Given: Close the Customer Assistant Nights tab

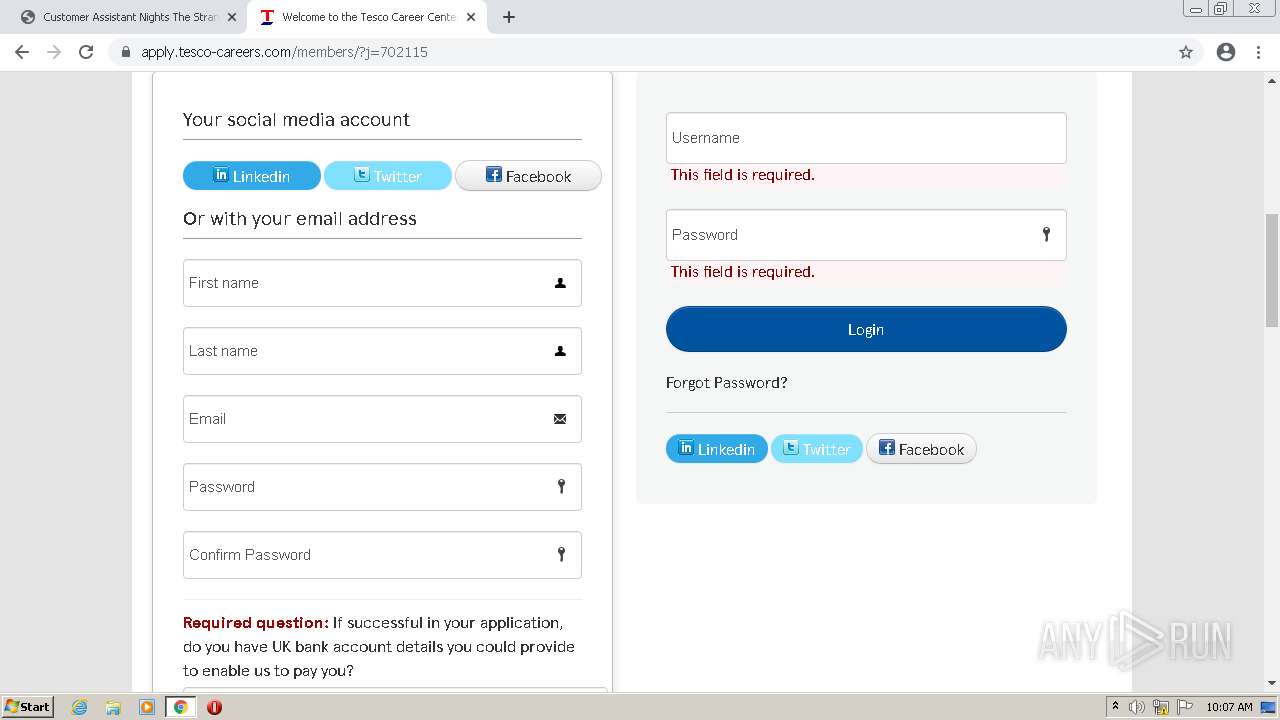Looking at the screenshot, I should pos(232,17).
